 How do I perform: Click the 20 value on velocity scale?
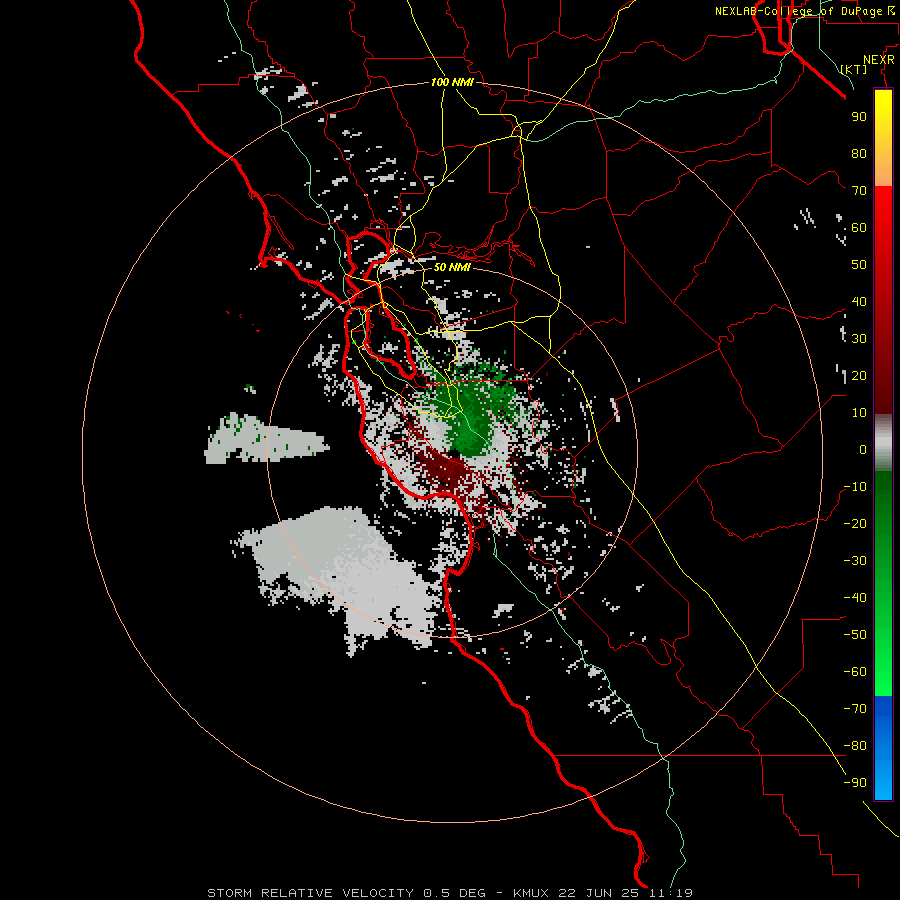coord(859,375)
